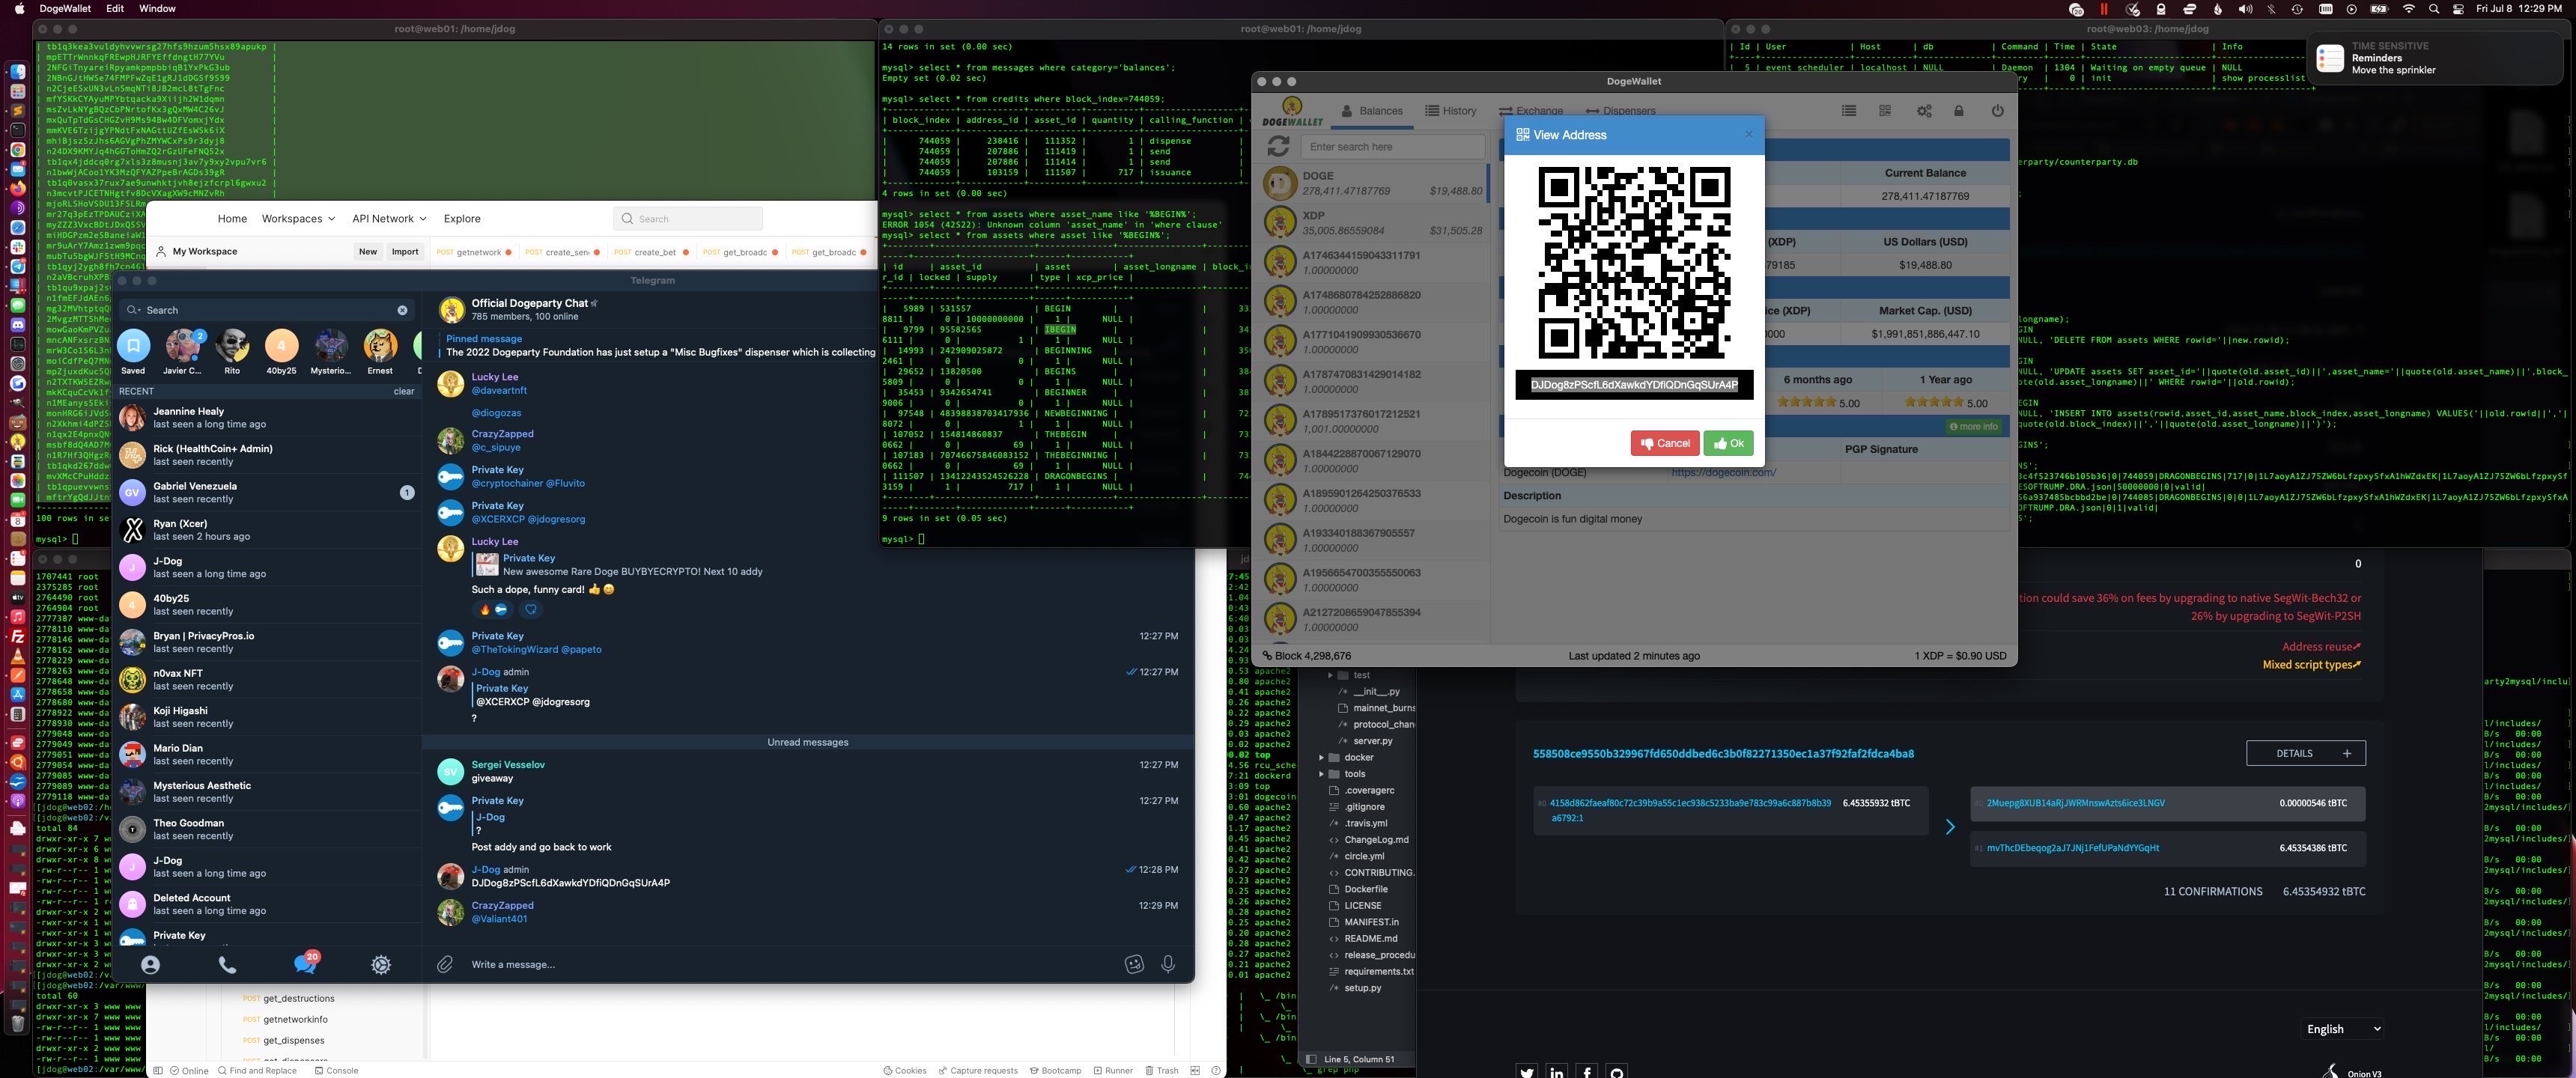Open the Telegram calls icon
This screenshot has height=1078, width=2576.
(x=227, y=965)
